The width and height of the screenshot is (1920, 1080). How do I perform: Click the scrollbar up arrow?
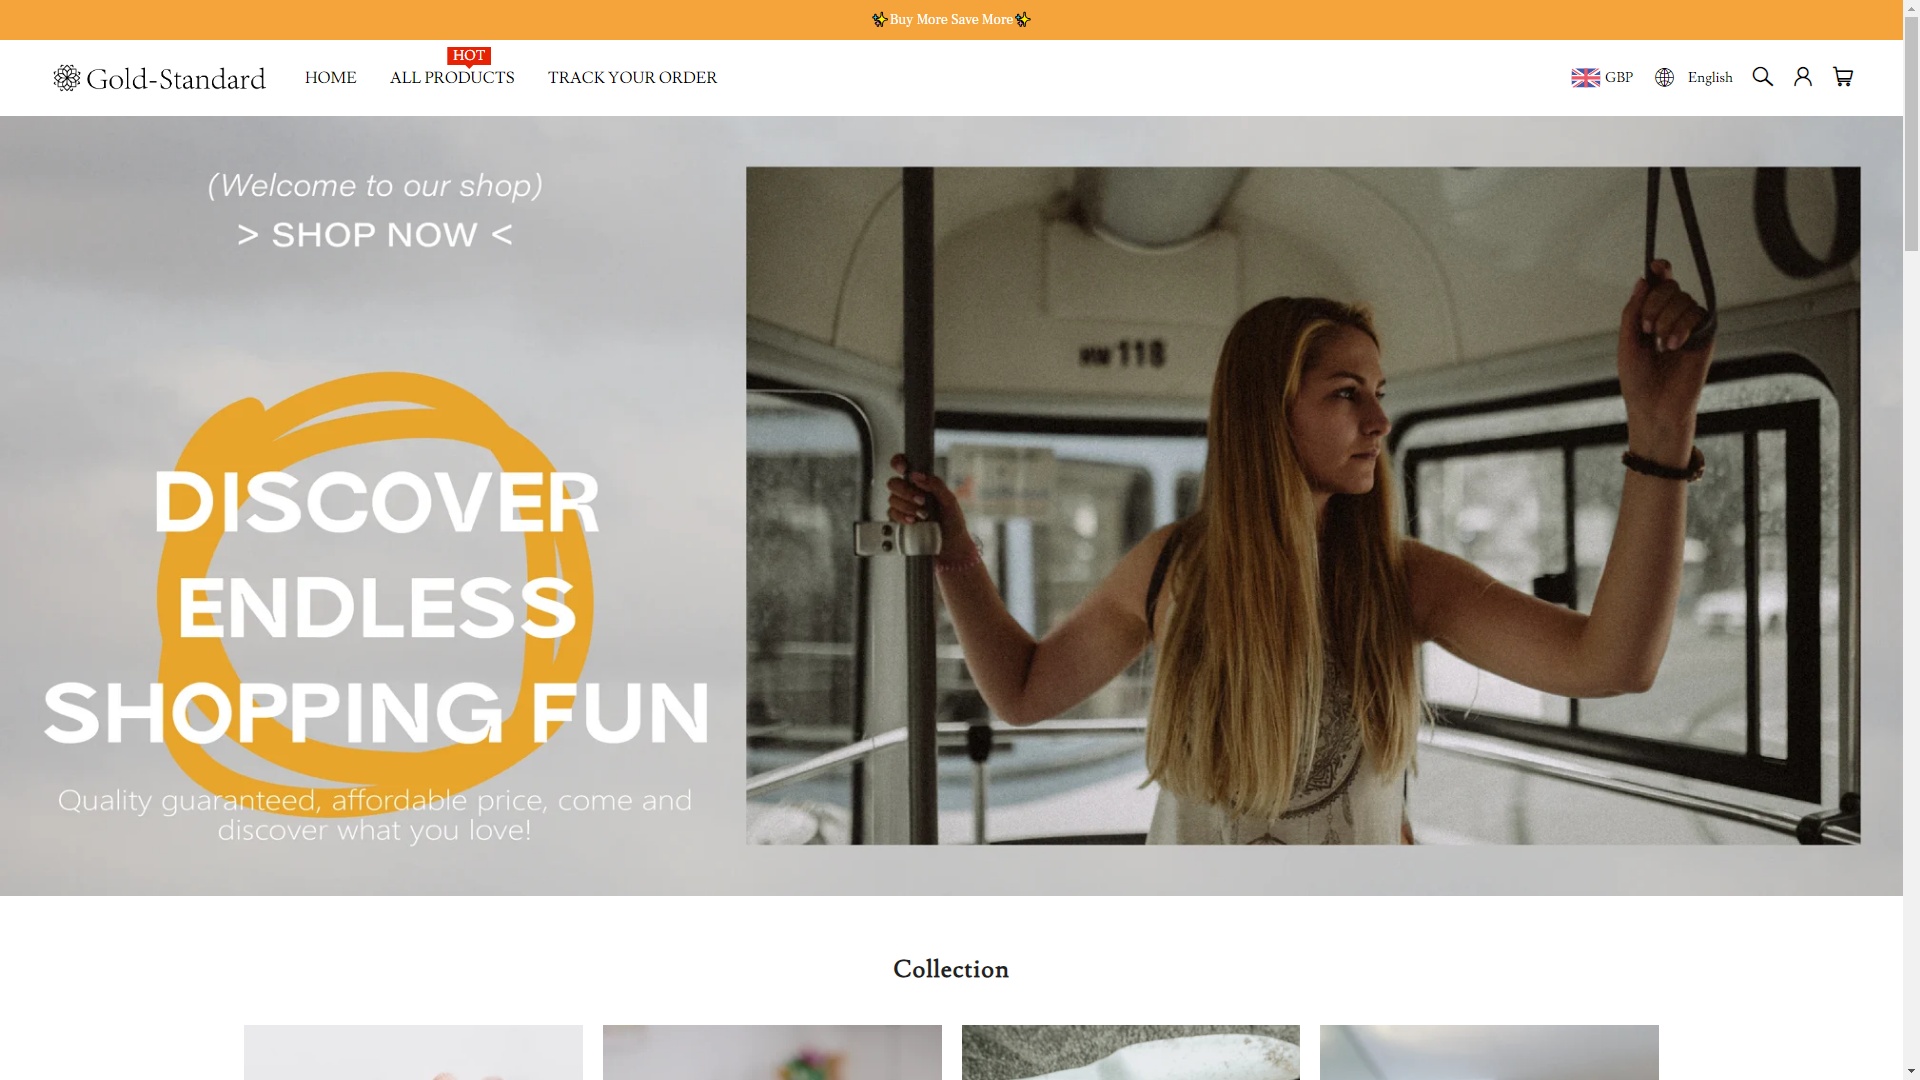point(1911,9)
